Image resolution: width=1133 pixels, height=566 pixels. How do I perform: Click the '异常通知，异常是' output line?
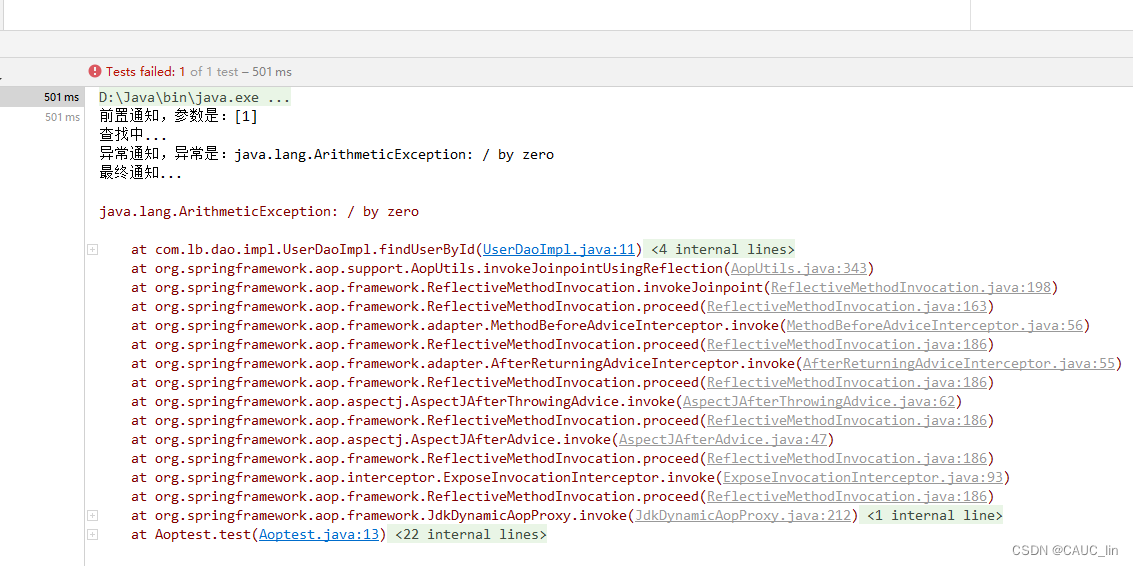coord(327,154)
